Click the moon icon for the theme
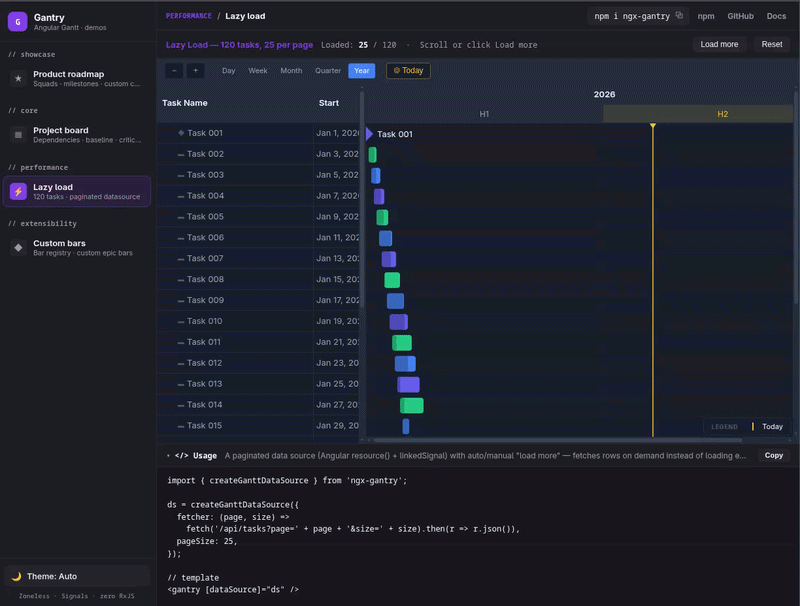800x606 pixels. [16, 576]
